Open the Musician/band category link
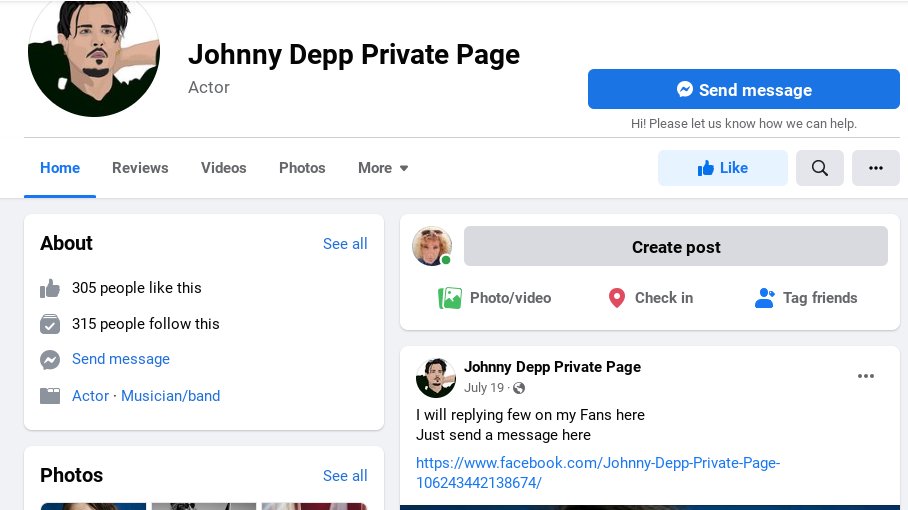Screen dimensions: 908x510 point(170,396)
